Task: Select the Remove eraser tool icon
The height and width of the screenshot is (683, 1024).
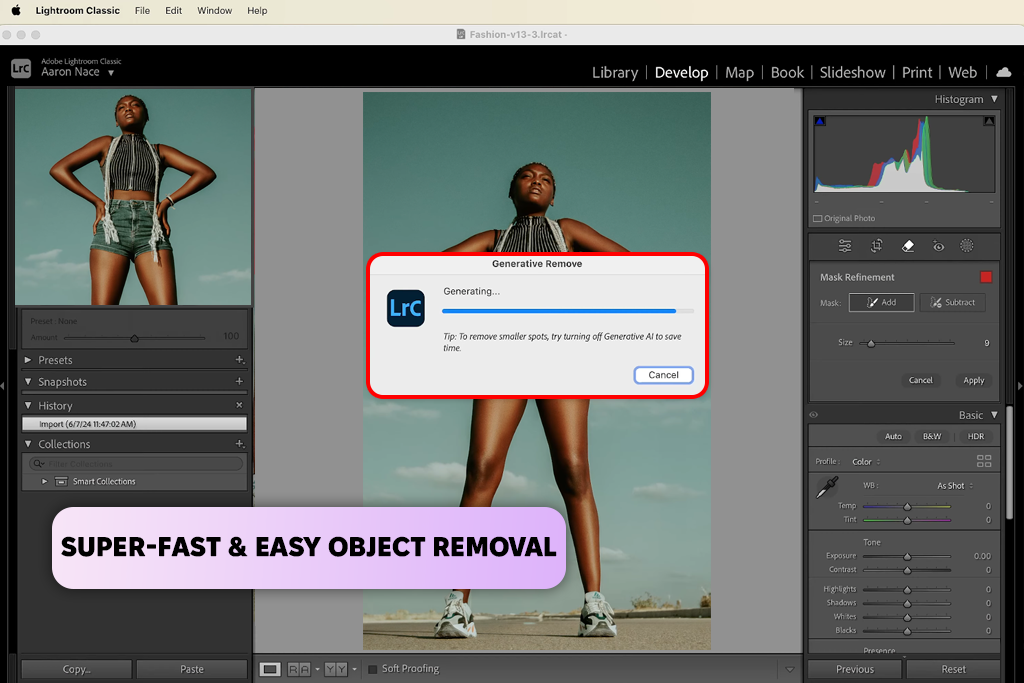Action: point(908,246)
